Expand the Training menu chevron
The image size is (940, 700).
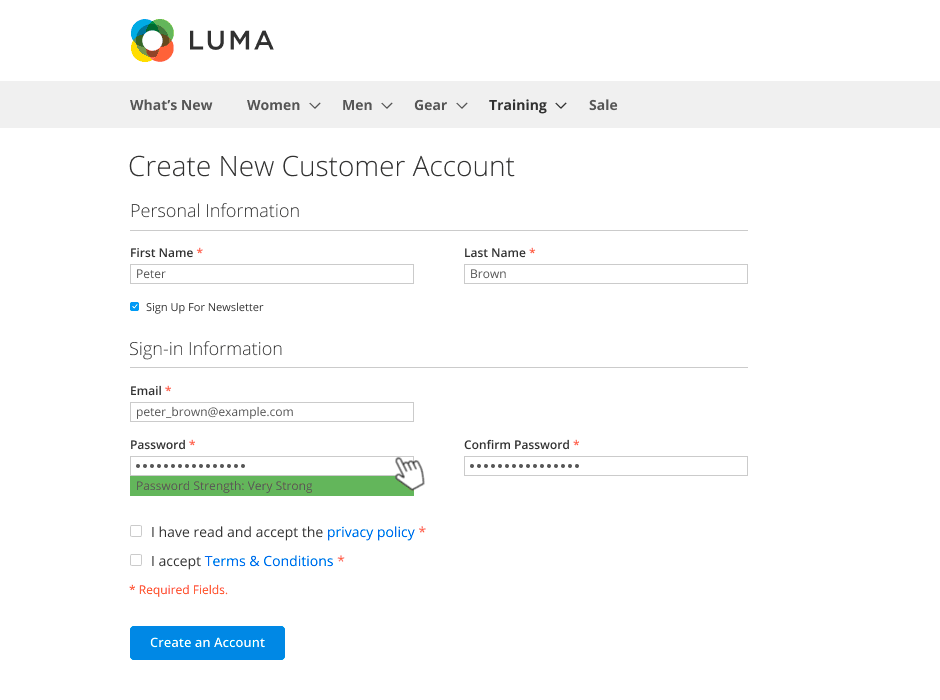pos(561,106)
